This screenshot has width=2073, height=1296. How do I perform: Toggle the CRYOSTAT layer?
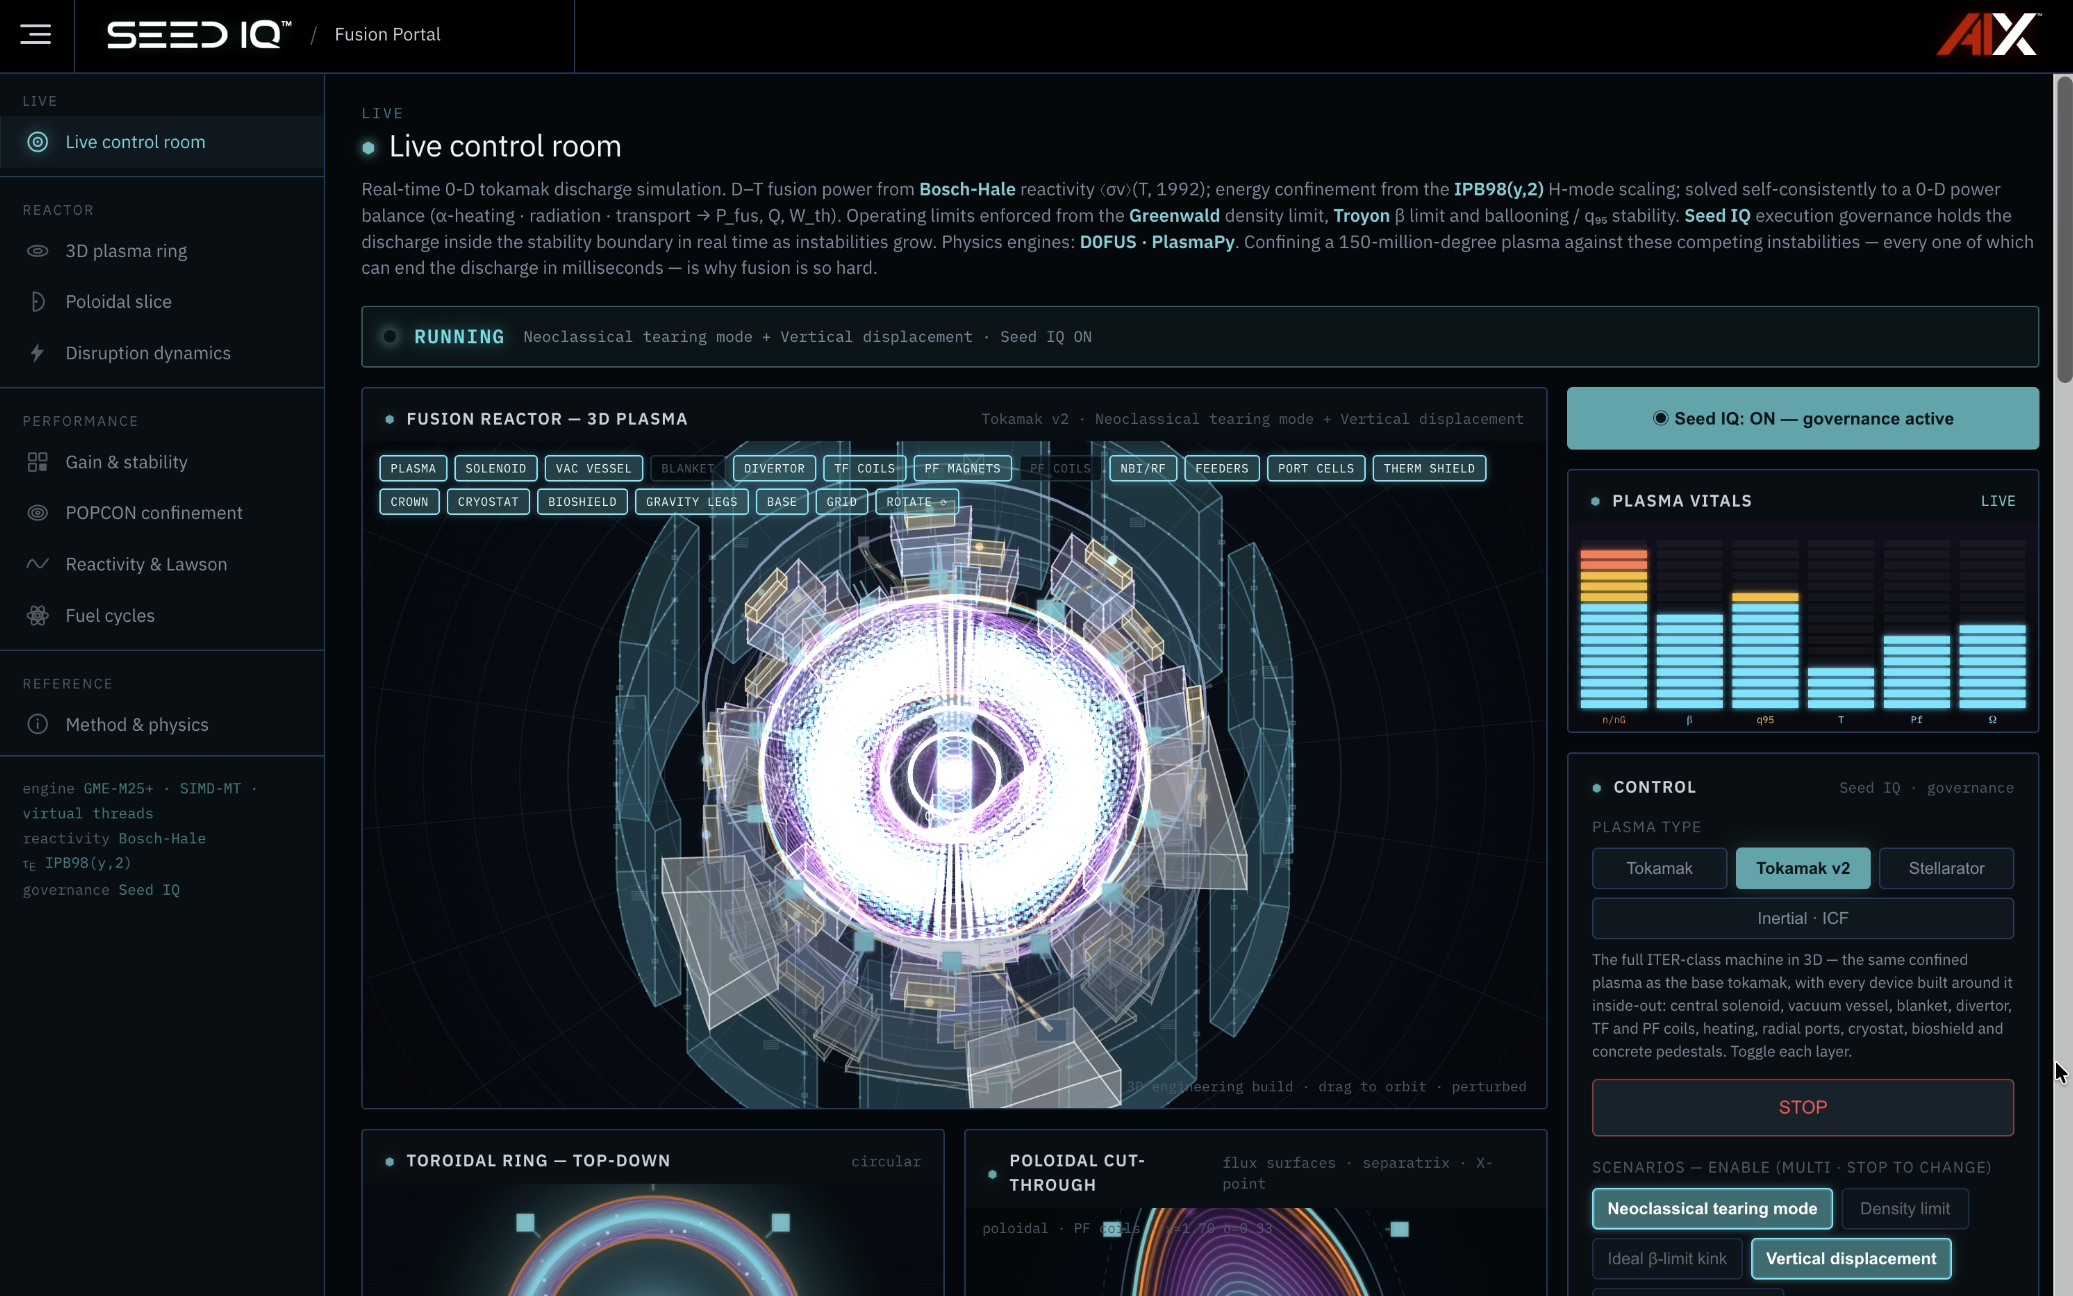coord(488,502)
